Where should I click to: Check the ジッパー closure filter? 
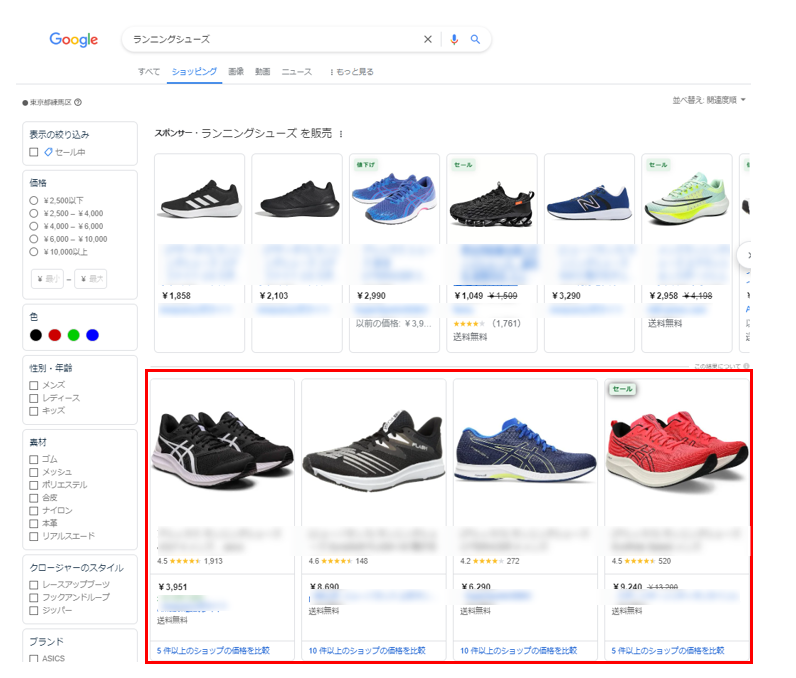point(34,611)
